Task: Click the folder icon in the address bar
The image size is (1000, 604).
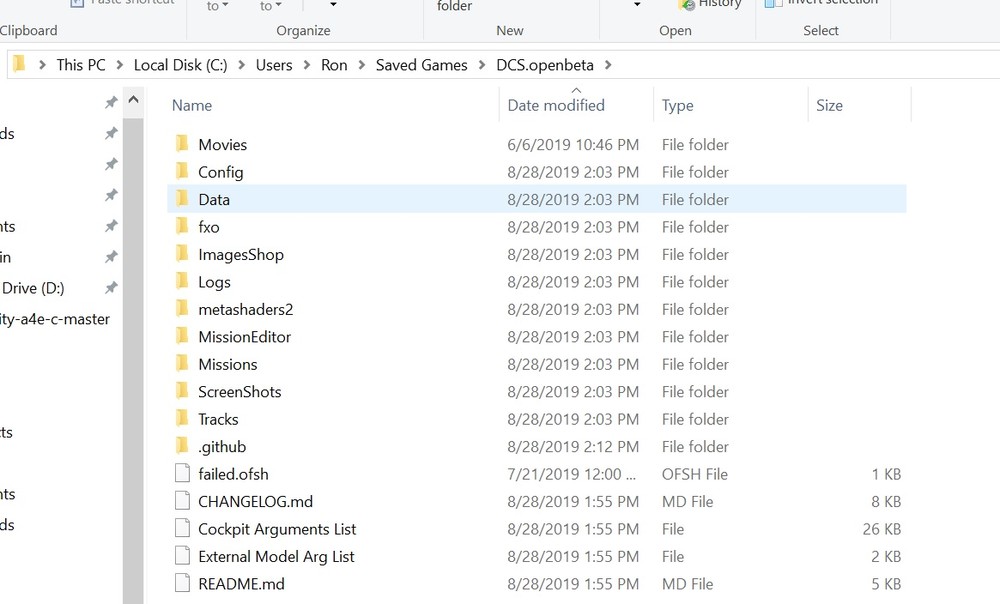Action: click(19, 65)
